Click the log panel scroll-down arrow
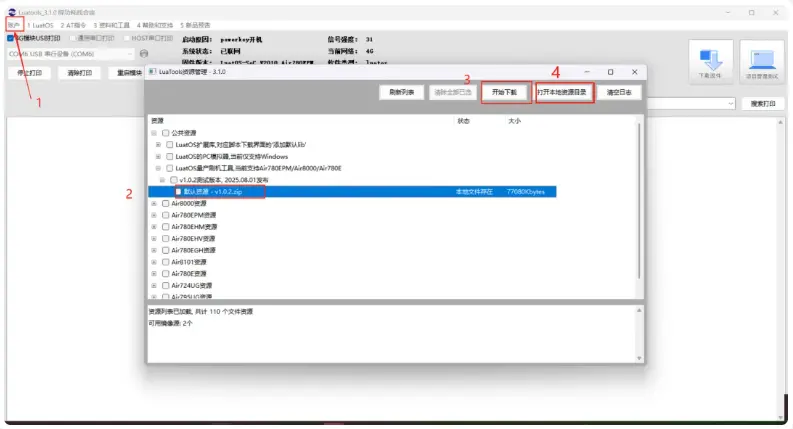Screen dimensions: 793x429 pyautogui.click(x=639, y=358)
